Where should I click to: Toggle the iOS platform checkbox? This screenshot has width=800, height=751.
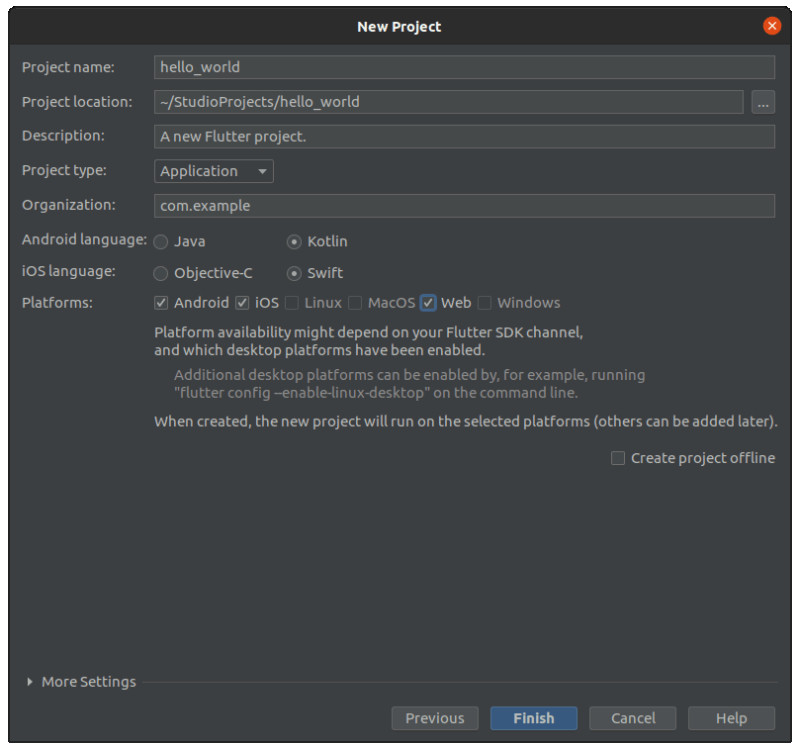click(241, 303)
